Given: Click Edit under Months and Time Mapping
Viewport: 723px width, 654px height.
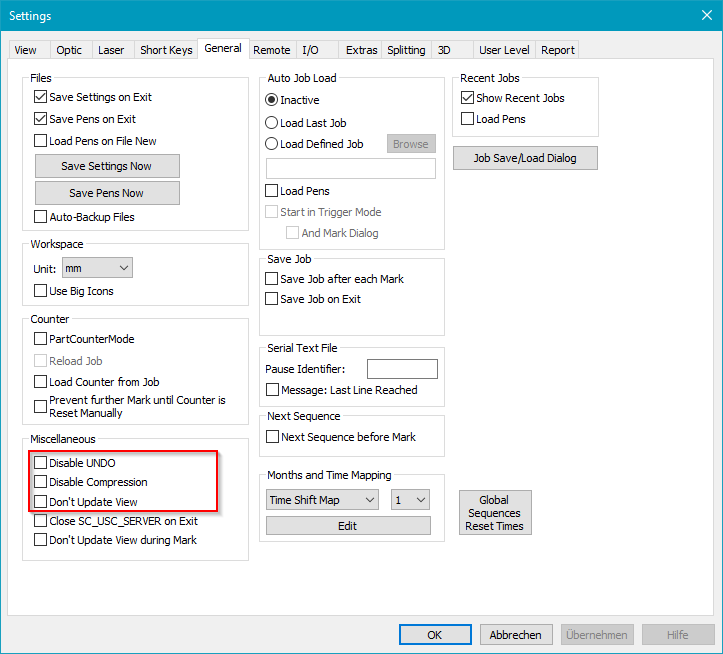Looking at the screenshot, I should (348, 526).
